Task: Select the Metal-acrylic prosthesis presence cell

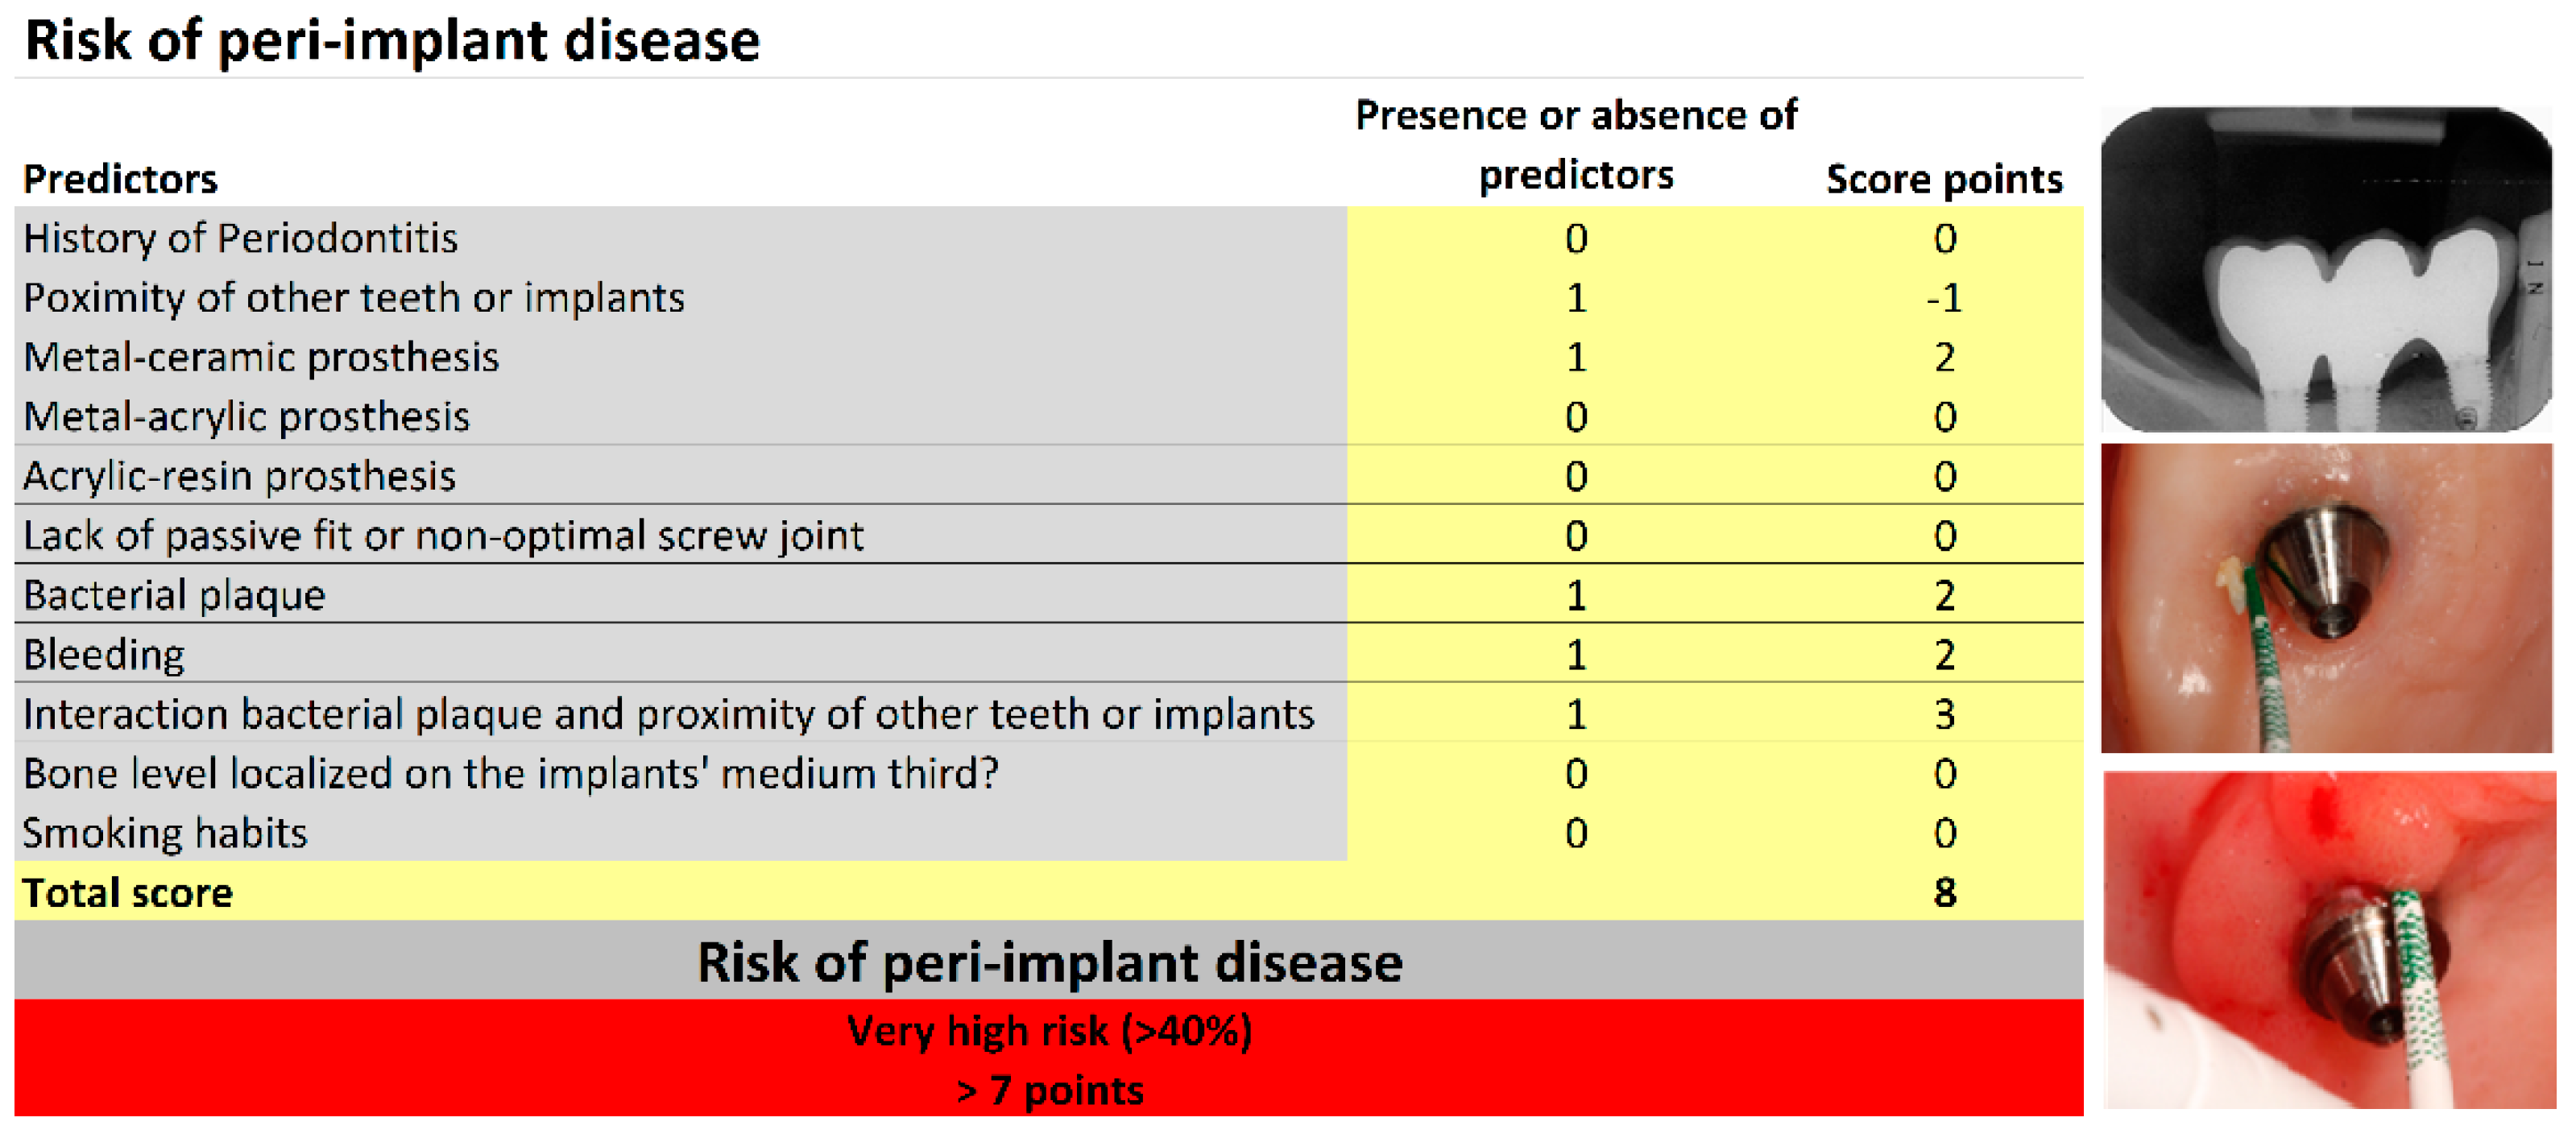Action: [x=1575, y=417]
